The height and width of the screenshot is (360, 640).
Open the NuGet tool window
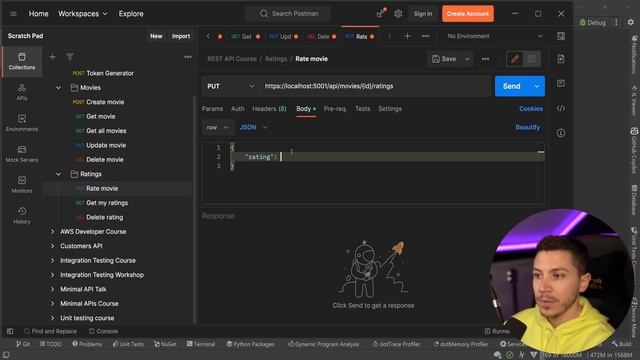(x=165, y=344)
